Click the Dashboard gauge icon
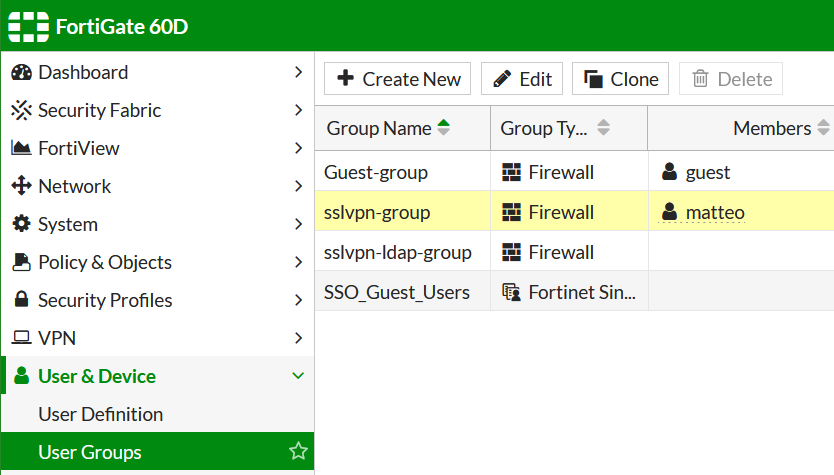834x475 pixels. point(21,72)
